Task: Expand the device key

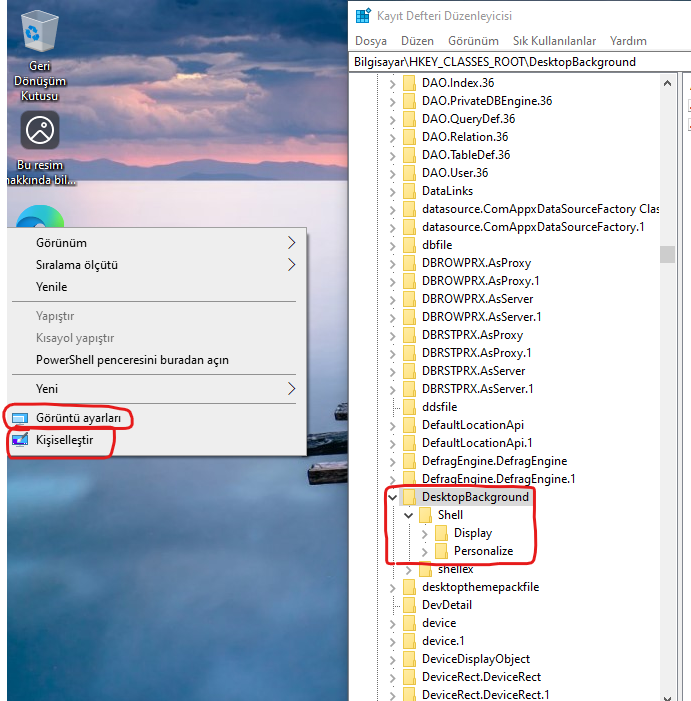Action: pos(392,624)
